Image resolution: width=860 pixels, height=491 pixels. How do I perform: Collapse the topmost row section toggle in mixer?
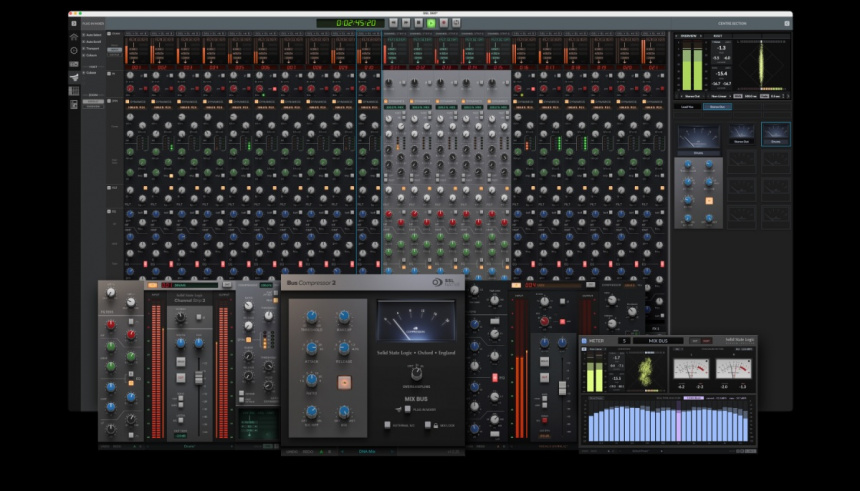[x=109, y=33]
